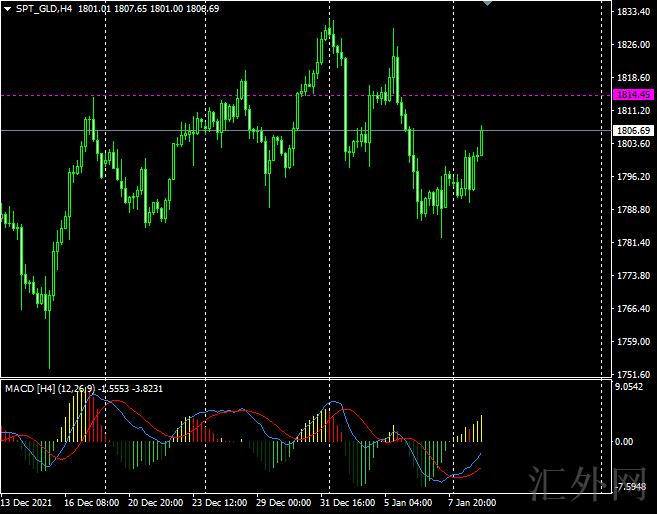Click the gray chart shift marker at top

click(x=487, y=4)
